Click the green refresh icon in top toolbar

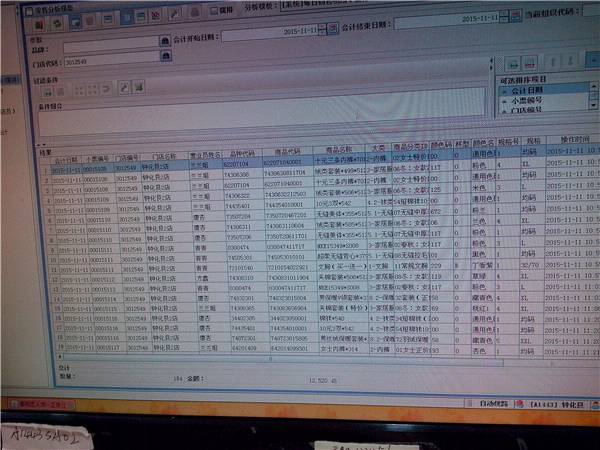click(x=57, y=20)
